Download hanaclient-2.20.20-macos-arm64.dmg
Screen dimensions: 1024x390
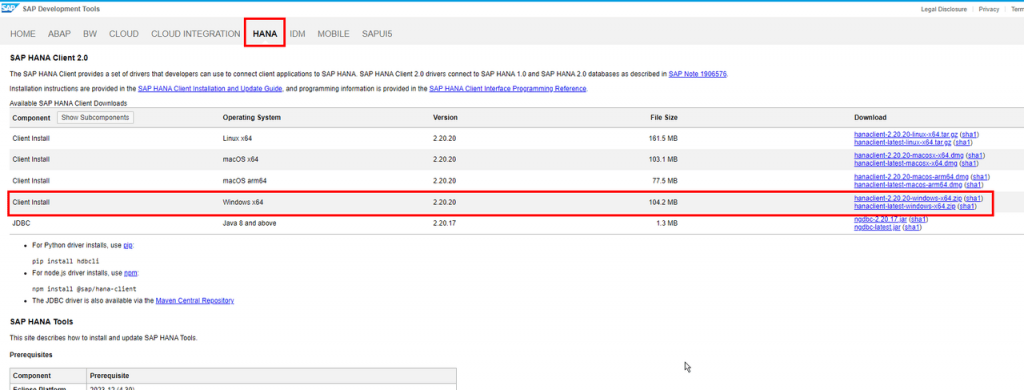[x=911, y=177]
